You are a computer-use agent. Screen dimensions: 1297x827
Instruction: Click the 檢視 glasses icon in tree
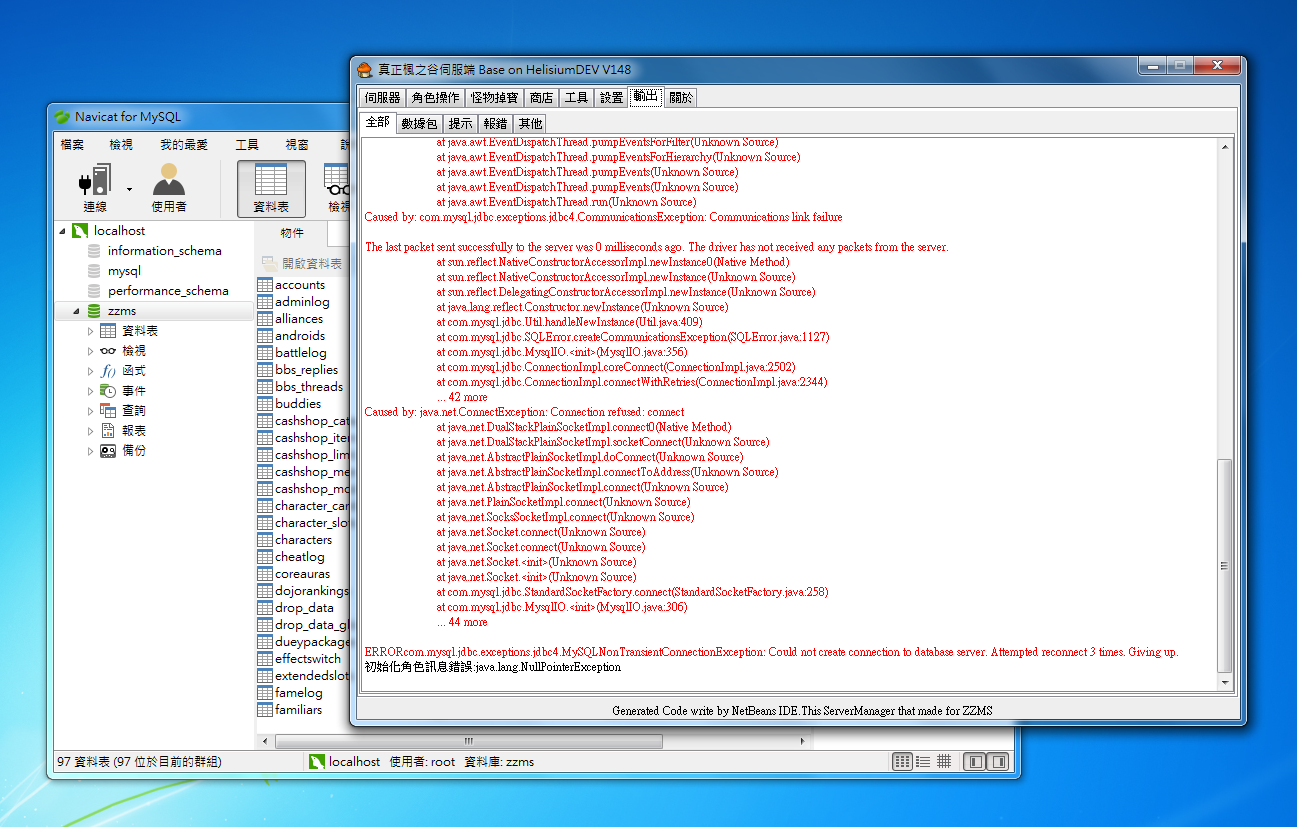click(108, 351)
